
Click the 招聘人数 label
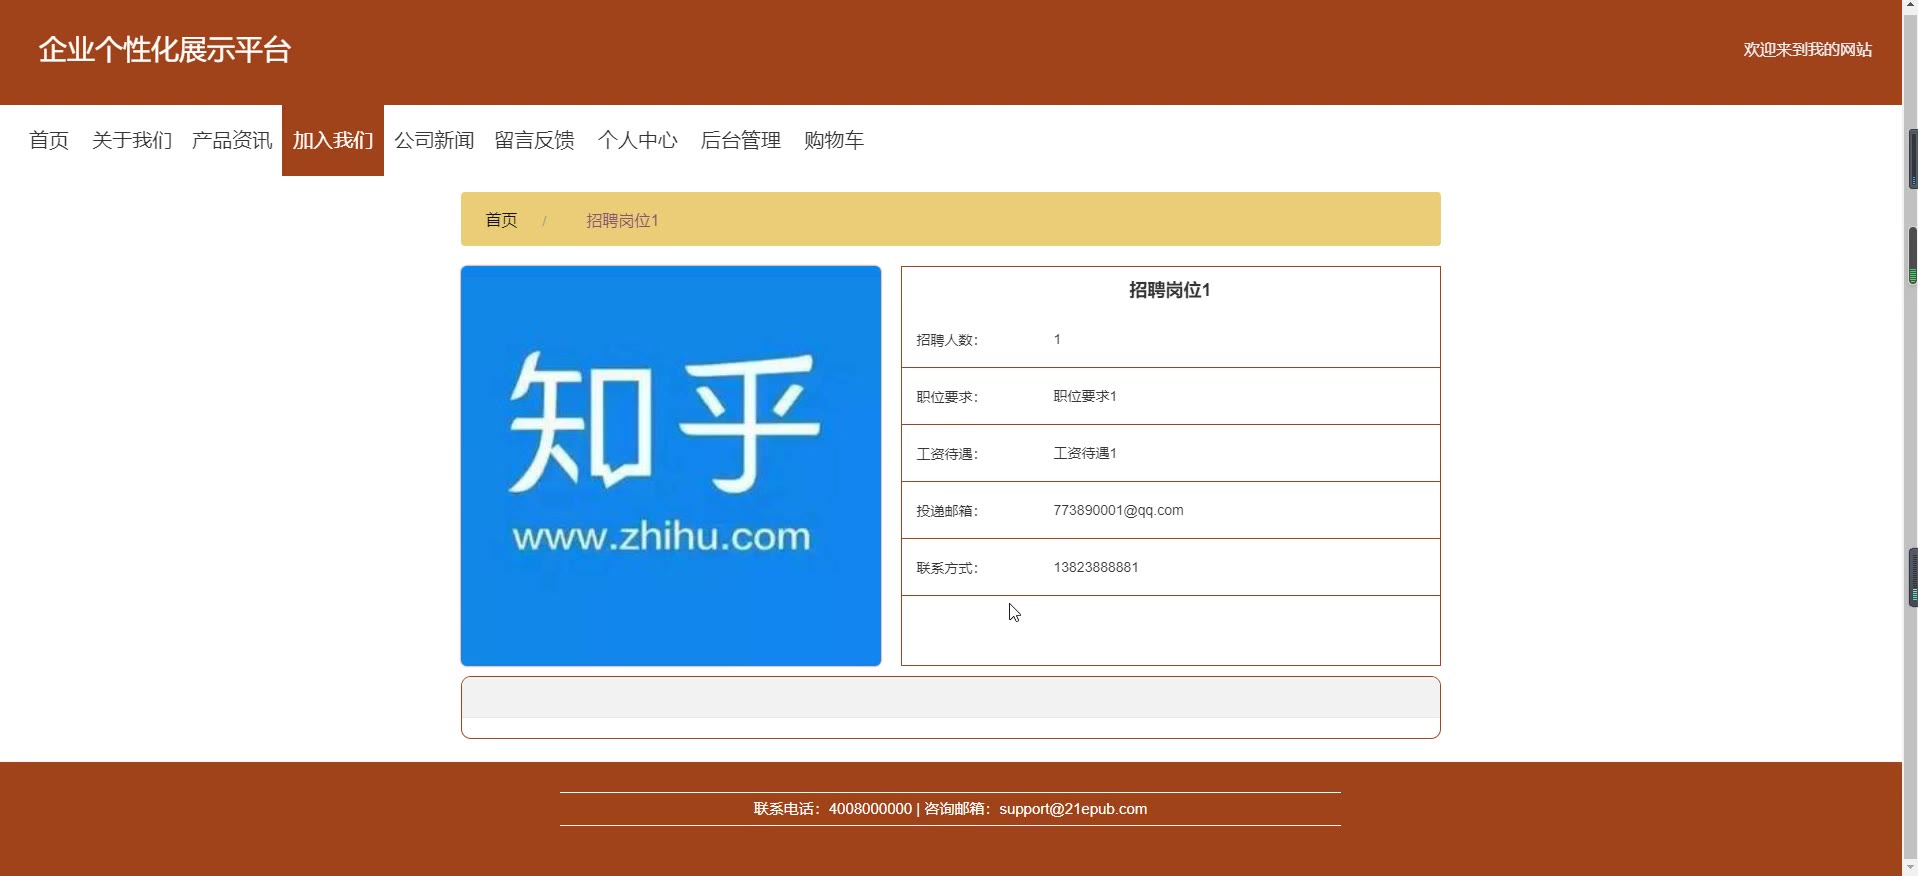point(947,340)
